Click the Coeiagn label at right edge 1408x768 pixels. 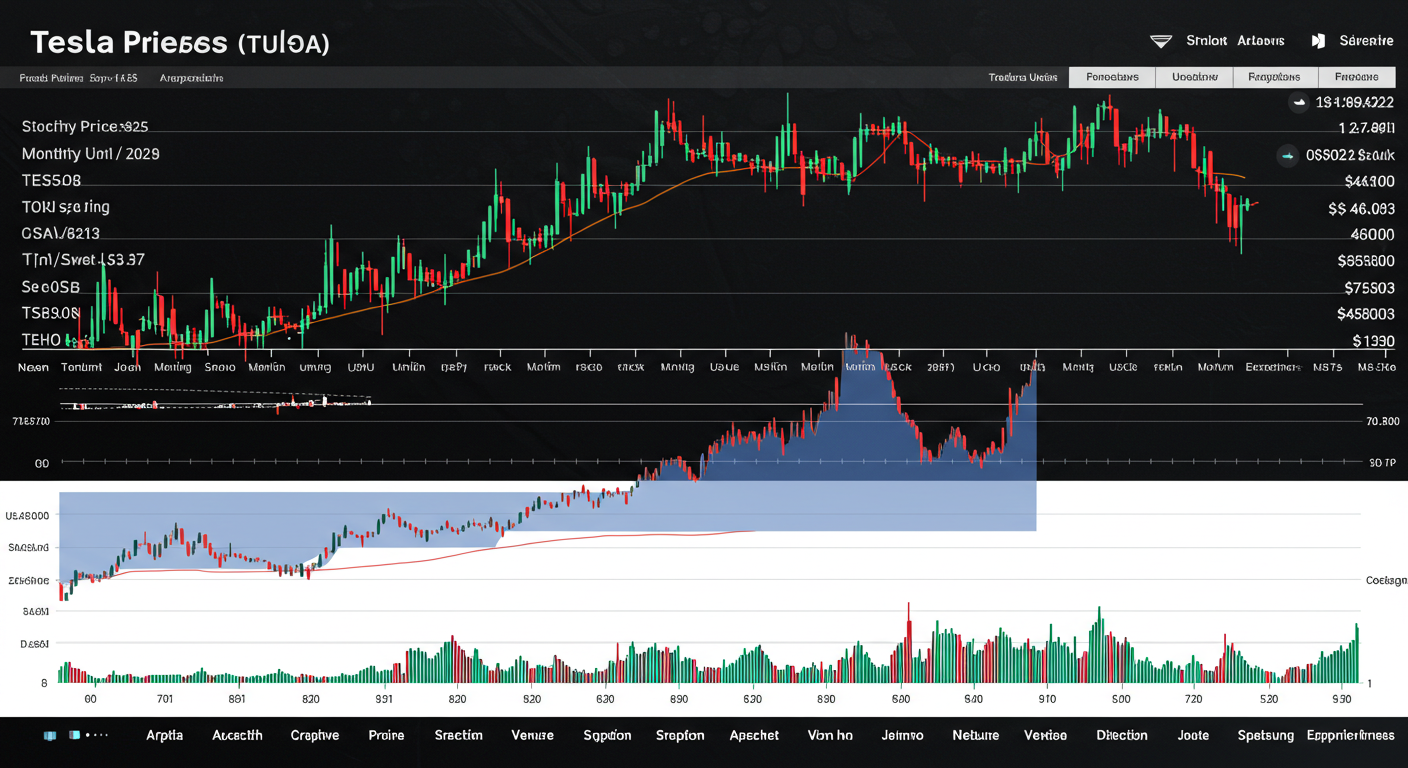click(x=1386, y=580)
